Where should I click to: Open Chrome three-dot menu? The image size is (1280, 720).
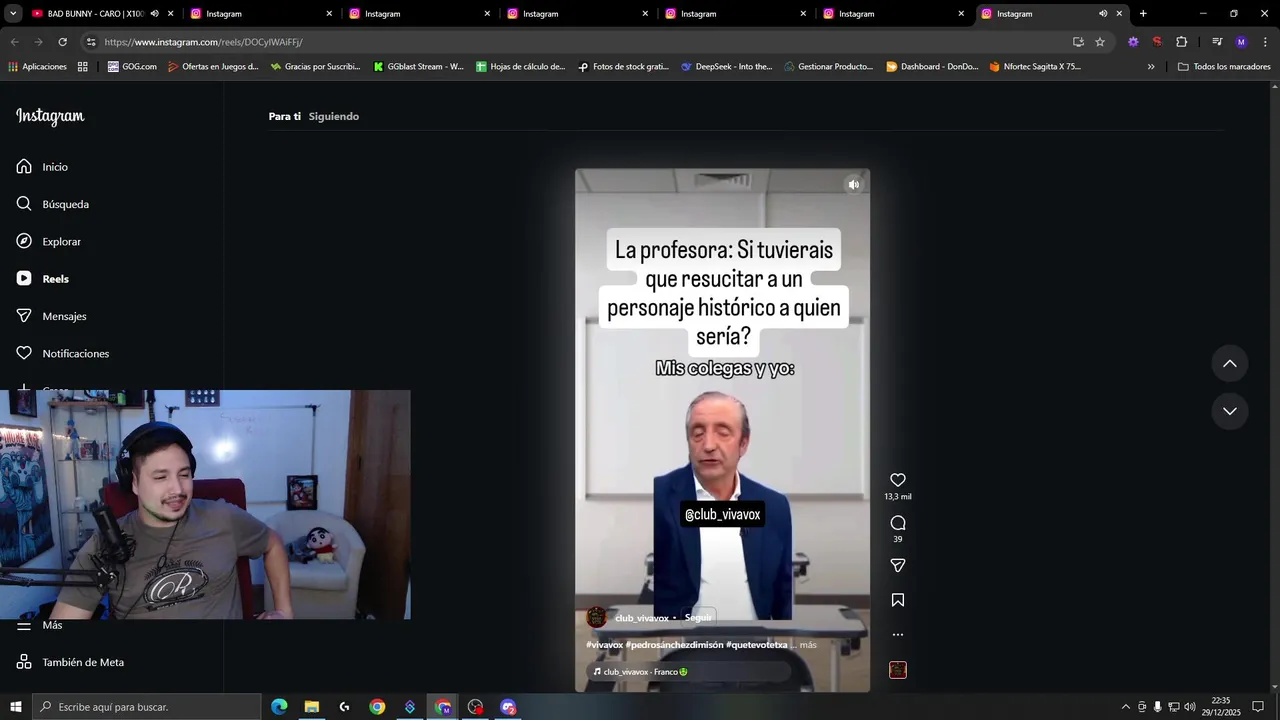(x=1265, y=42)
